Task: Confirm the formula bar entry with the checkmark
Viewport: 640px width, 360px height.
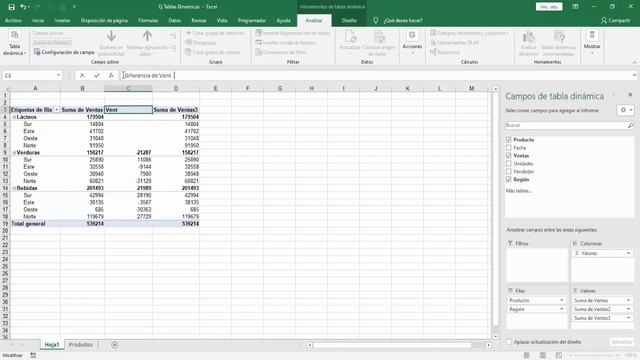Action: [x=97, y=76]
